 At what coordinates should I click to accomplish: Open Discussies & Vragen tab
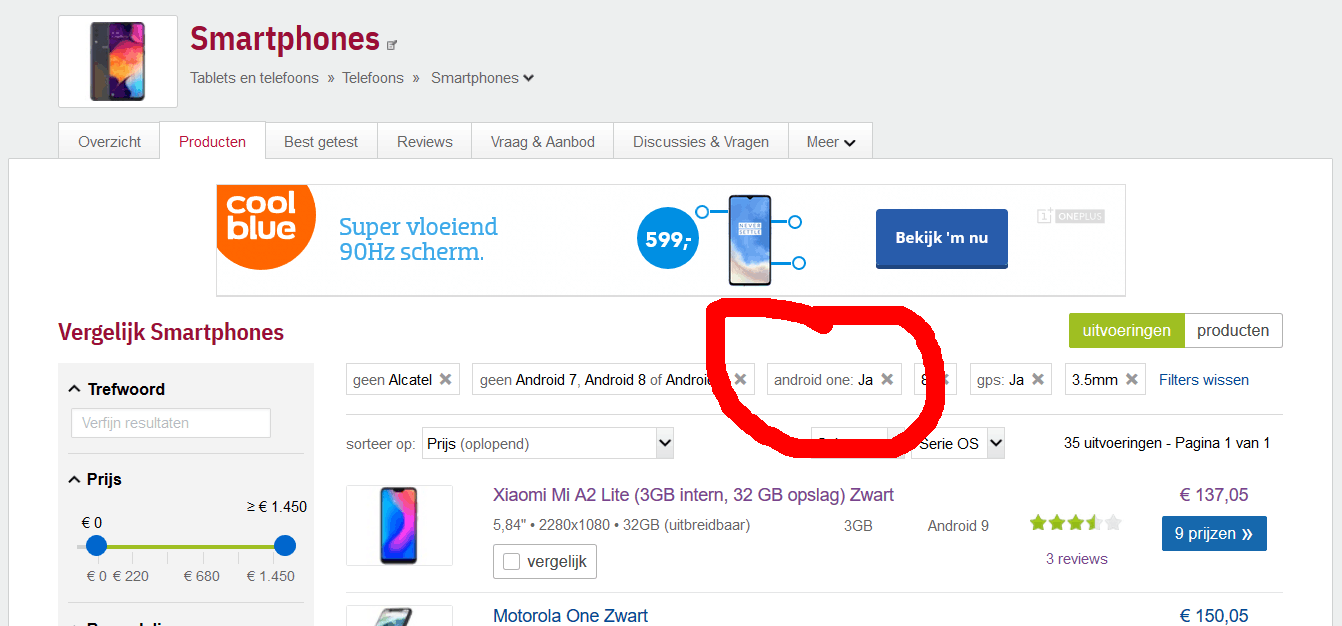pos(701,141)
